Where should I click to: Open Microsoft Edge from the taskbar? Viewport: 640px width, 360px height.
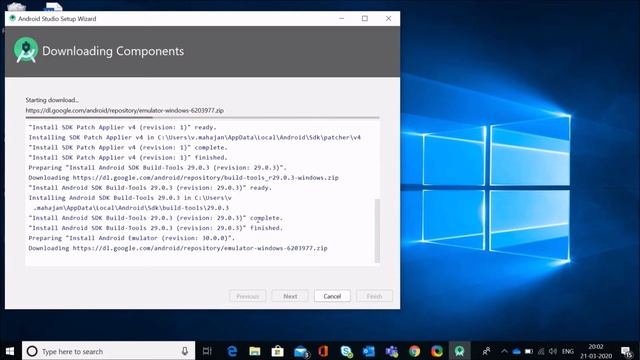[232, 351]
